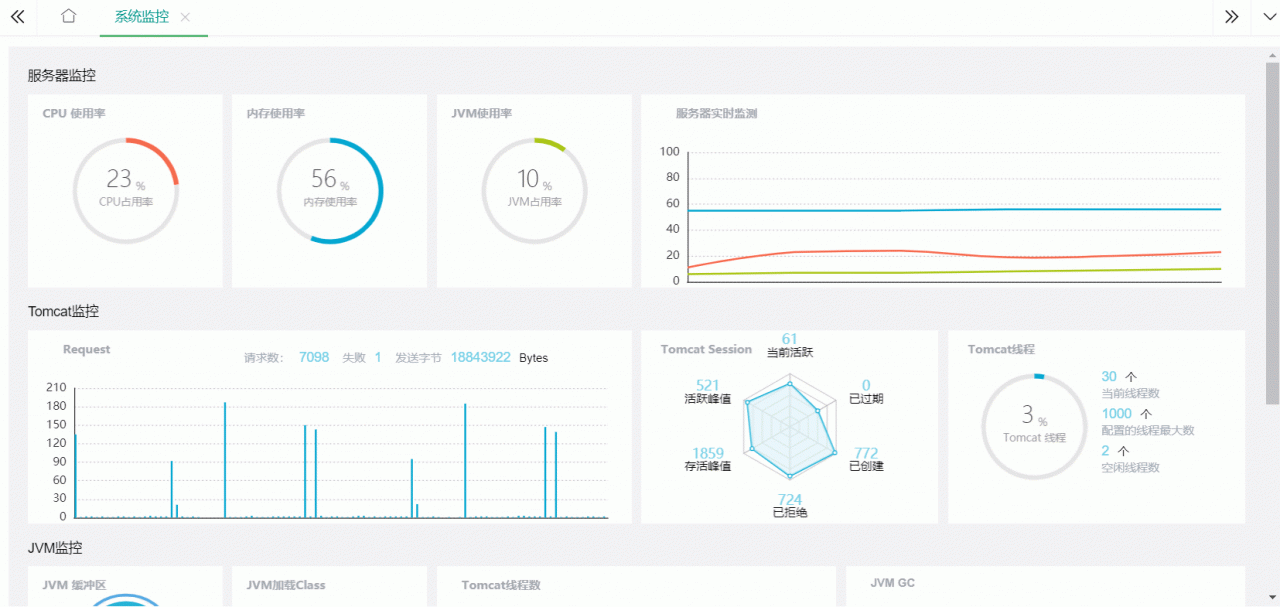Click the JVM 缓冲区 card title
The width and height of the screenshot is (1280, 607).
[75, 585]
